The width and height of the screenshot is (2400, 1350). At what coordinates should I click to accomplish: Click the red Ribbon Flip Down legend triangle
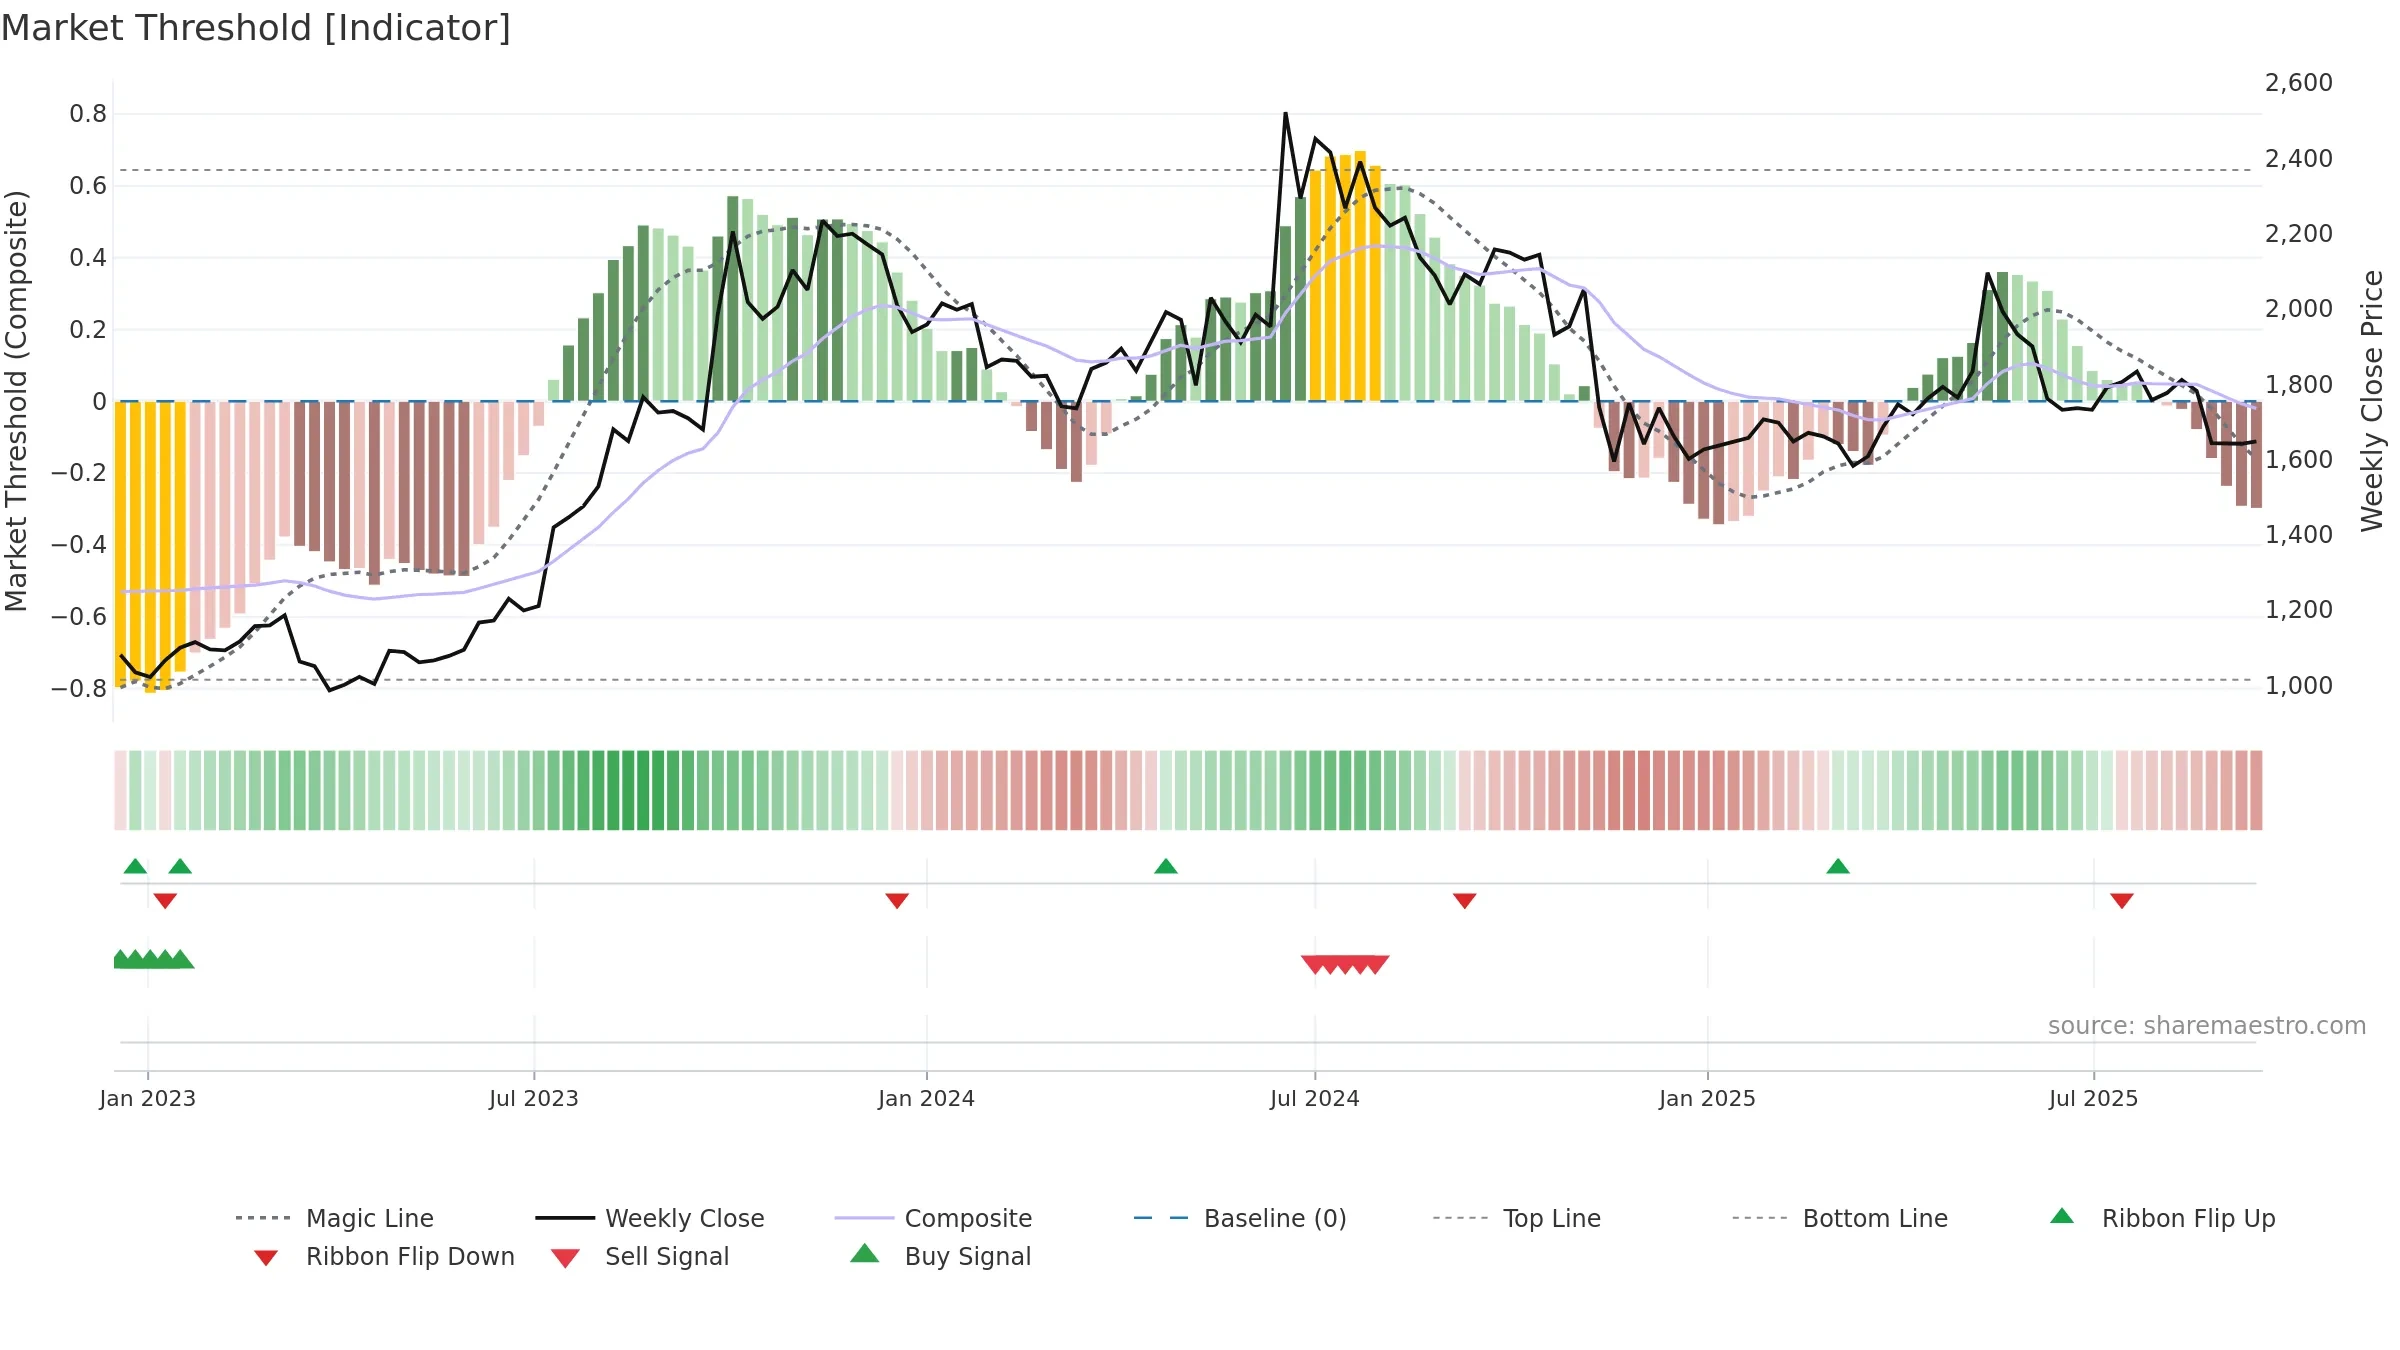point(266,1258)
